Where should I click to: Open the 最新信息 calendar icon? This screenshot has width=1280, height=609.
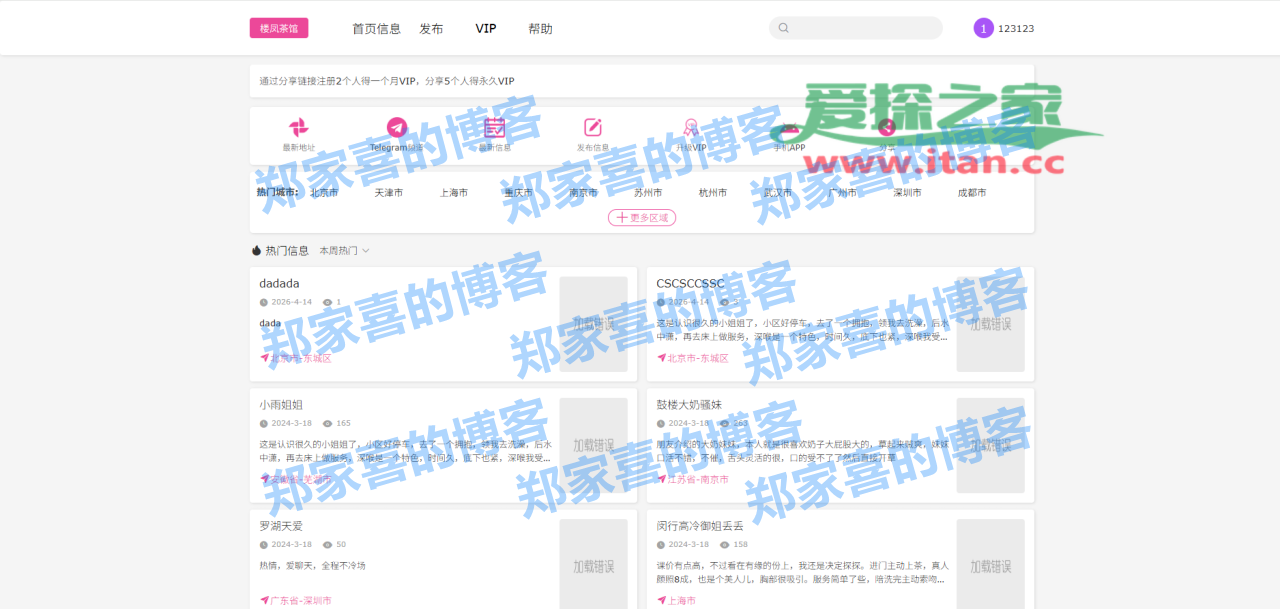495,127
